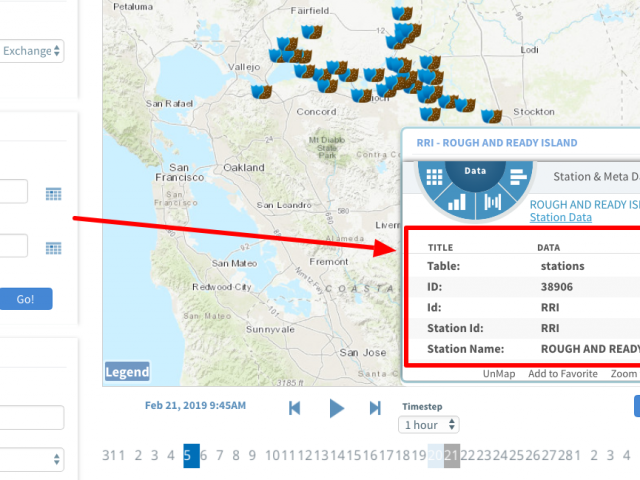Image resolution: width=640 pixels, height=480 pixels.
Task: Select the candlestick plot icon in radial menu
Action: tap(493, 202)
